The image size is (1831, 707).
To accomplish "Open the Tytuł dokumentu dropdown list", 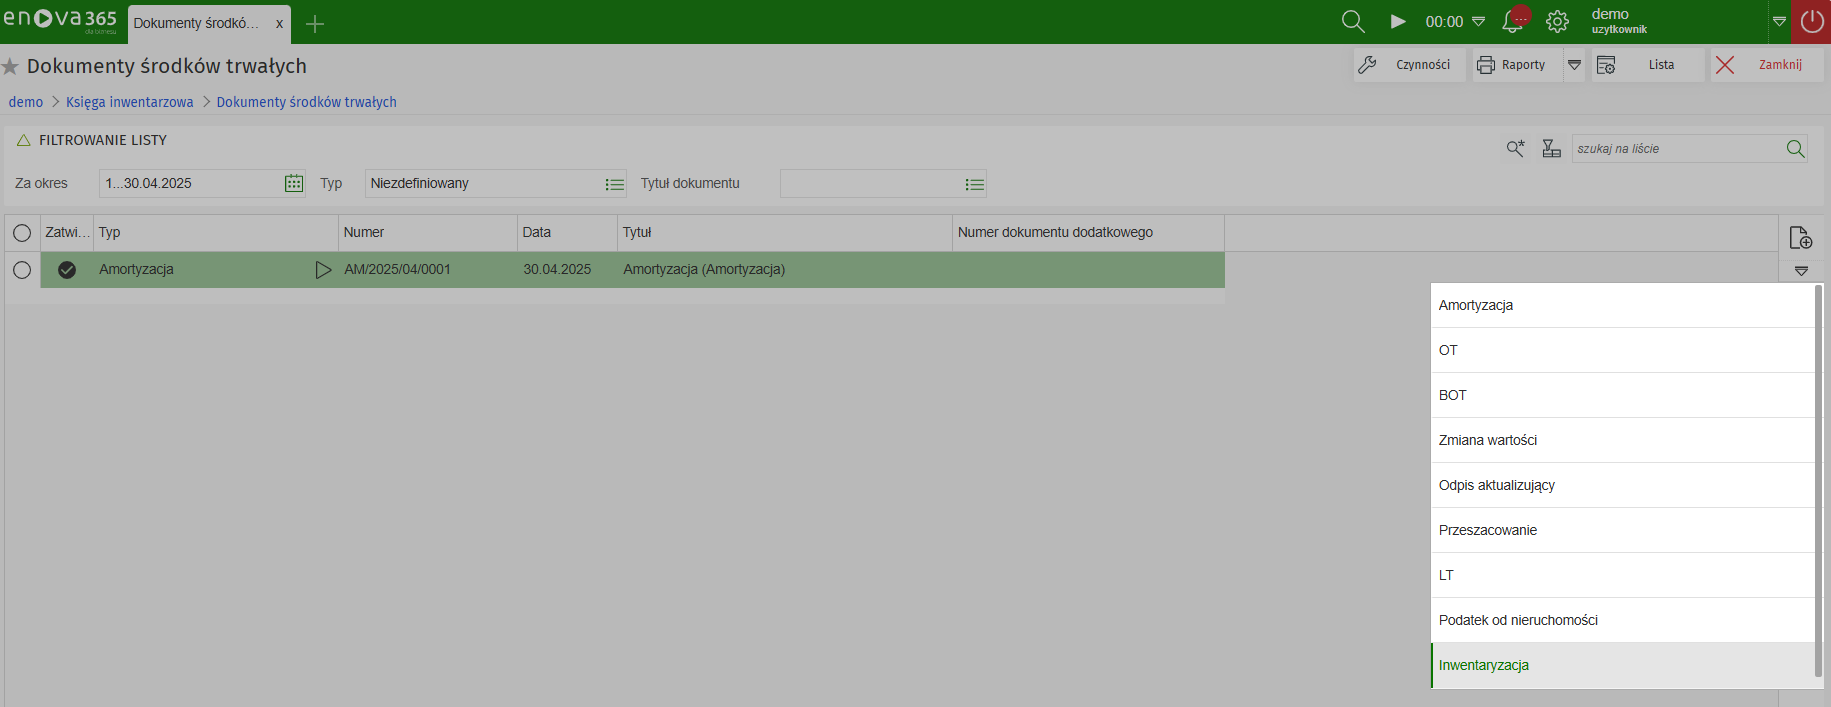I will 974,184.
